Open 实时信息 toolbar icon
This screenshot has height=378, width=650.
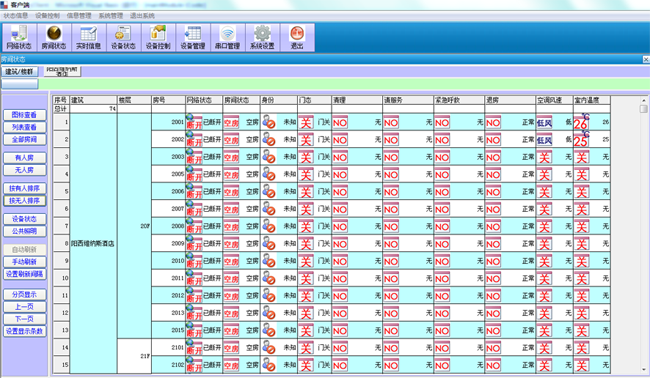[x=89, y=38]
